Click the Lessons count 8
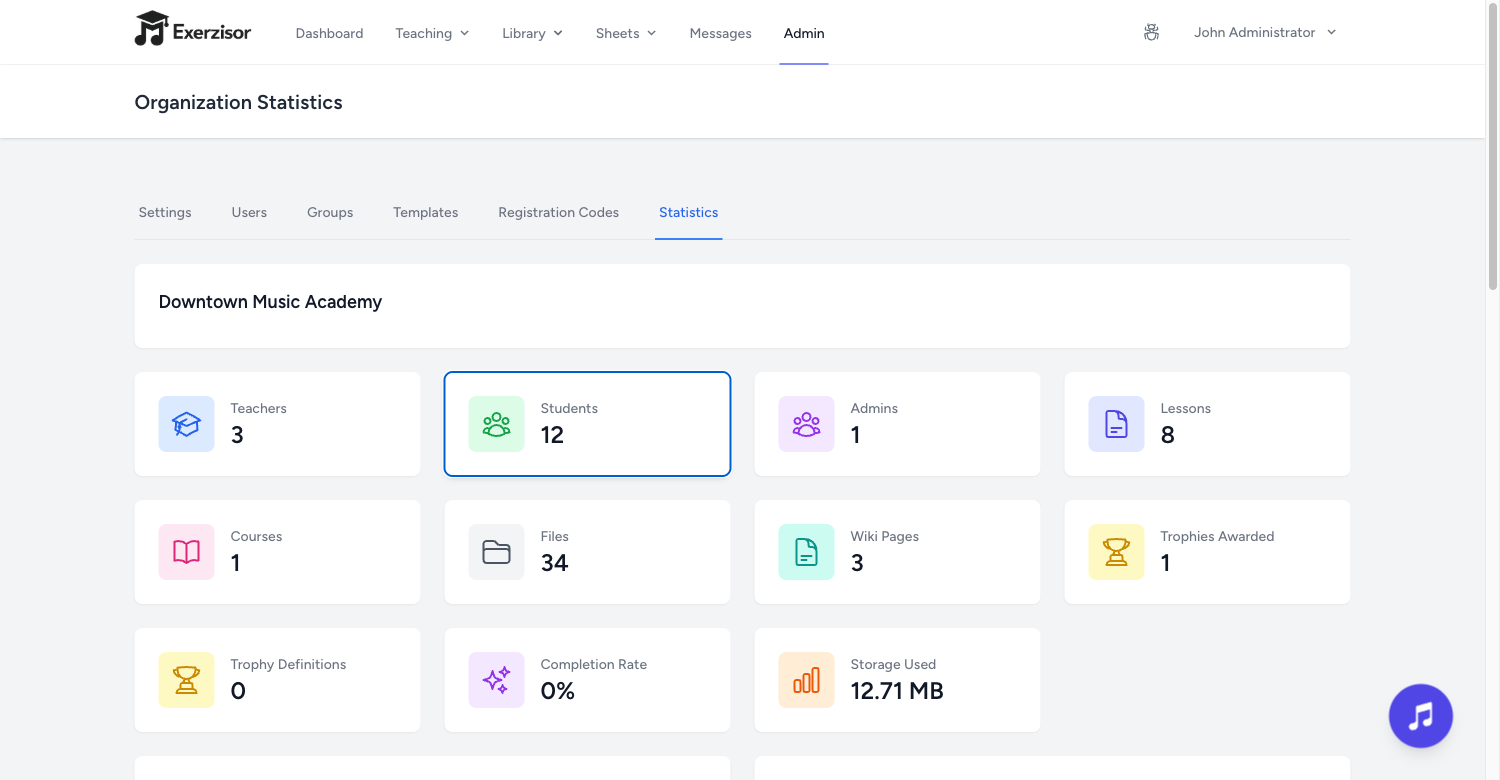This screenshot has width=1500, height=780. (x=1167, y=435)
